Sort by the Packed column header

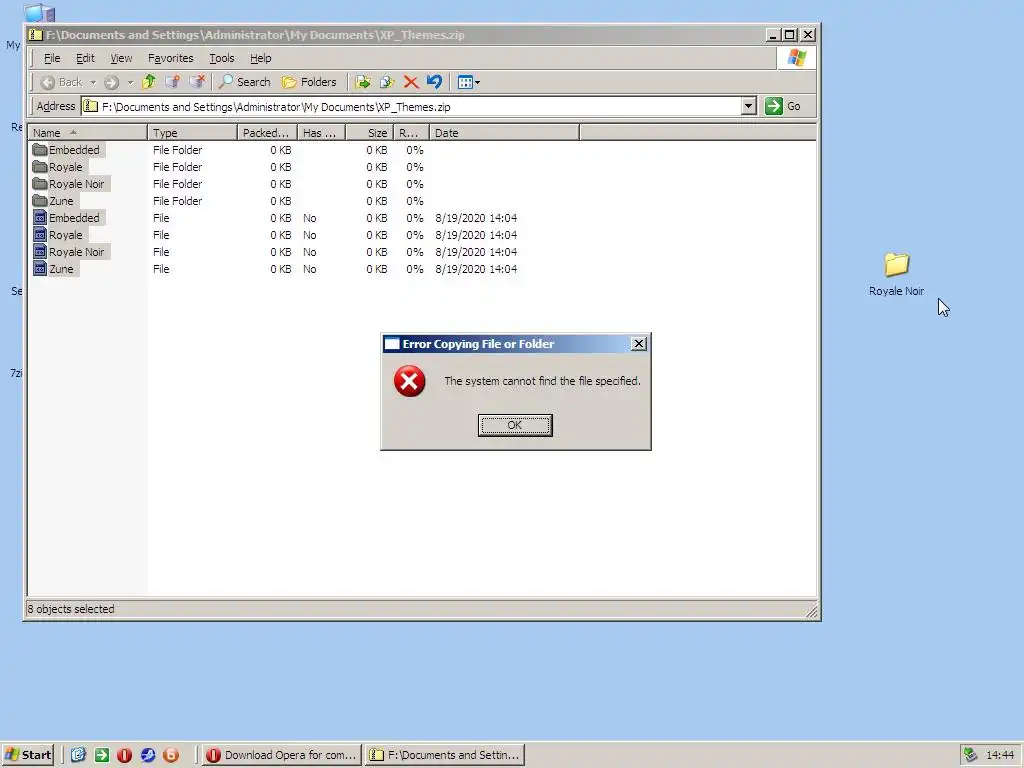click(266, 133)
